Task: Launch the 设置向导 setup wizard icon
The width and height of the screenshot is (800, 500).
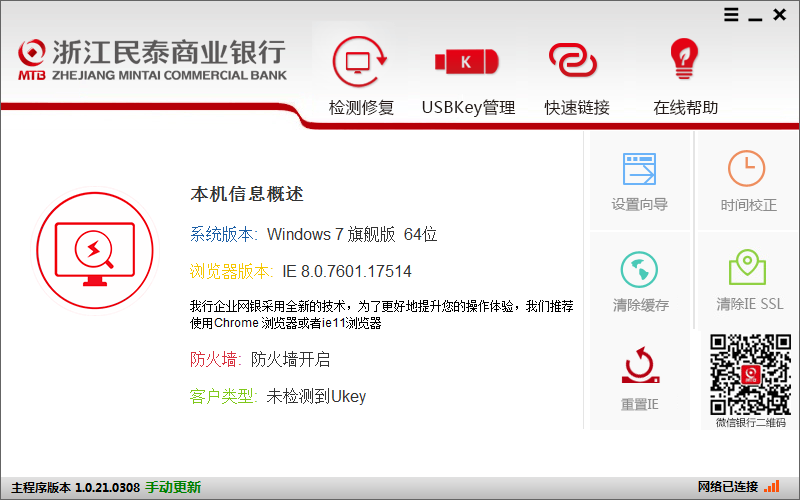Action: pyautogui.click(x=639, y=169)
